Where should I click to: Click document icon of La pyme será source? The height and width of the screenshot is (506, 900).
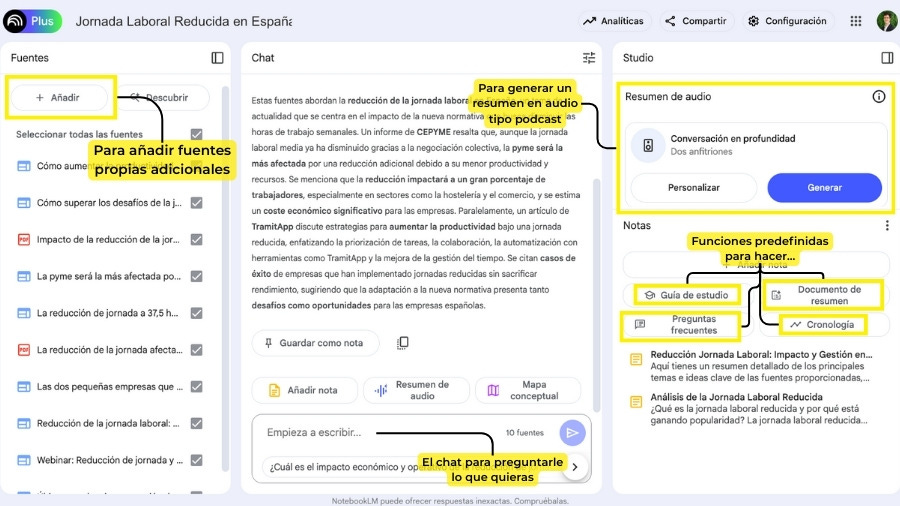[24, 277]
